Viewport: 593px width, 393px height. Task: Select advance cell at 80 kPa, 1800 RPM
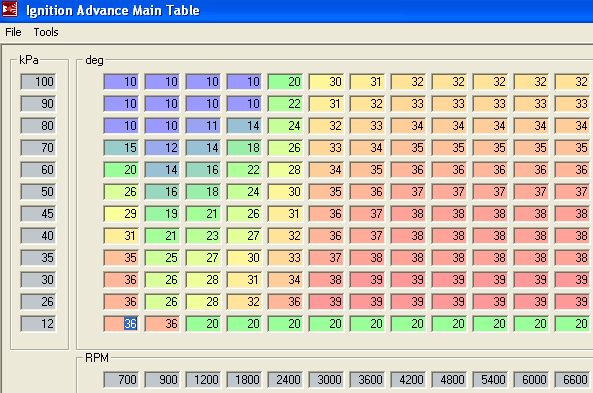click(244, 126)
